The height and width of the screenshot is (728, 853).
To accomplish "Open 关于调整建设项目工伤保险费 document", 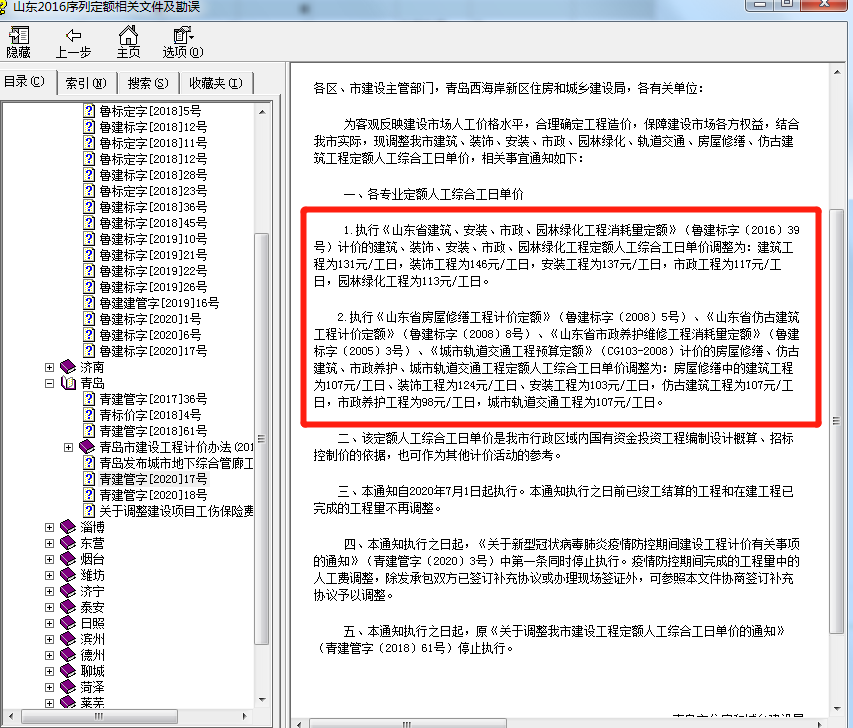I will tap(176, 511).
